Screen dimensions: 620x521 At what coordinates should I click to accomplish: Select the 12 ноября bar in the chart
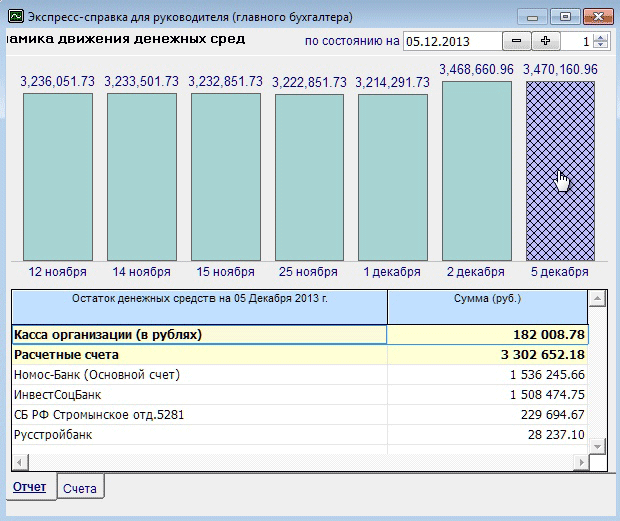click(58, 177)
